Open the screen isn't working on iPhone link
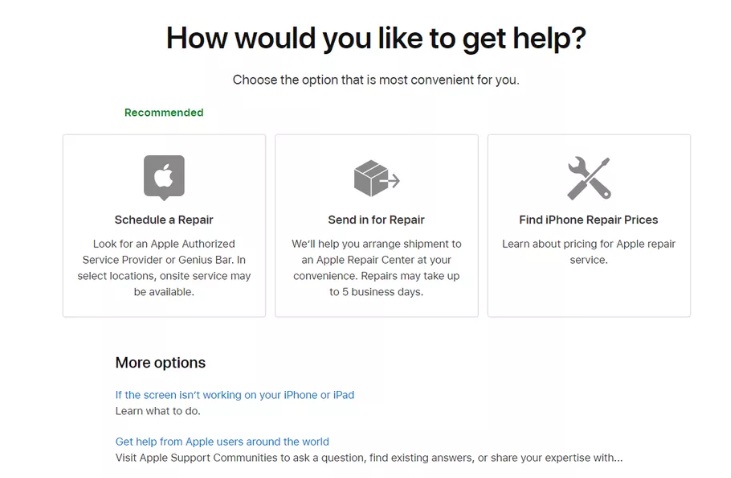This screenshot has height=478, width=731. tap(234, 395)
